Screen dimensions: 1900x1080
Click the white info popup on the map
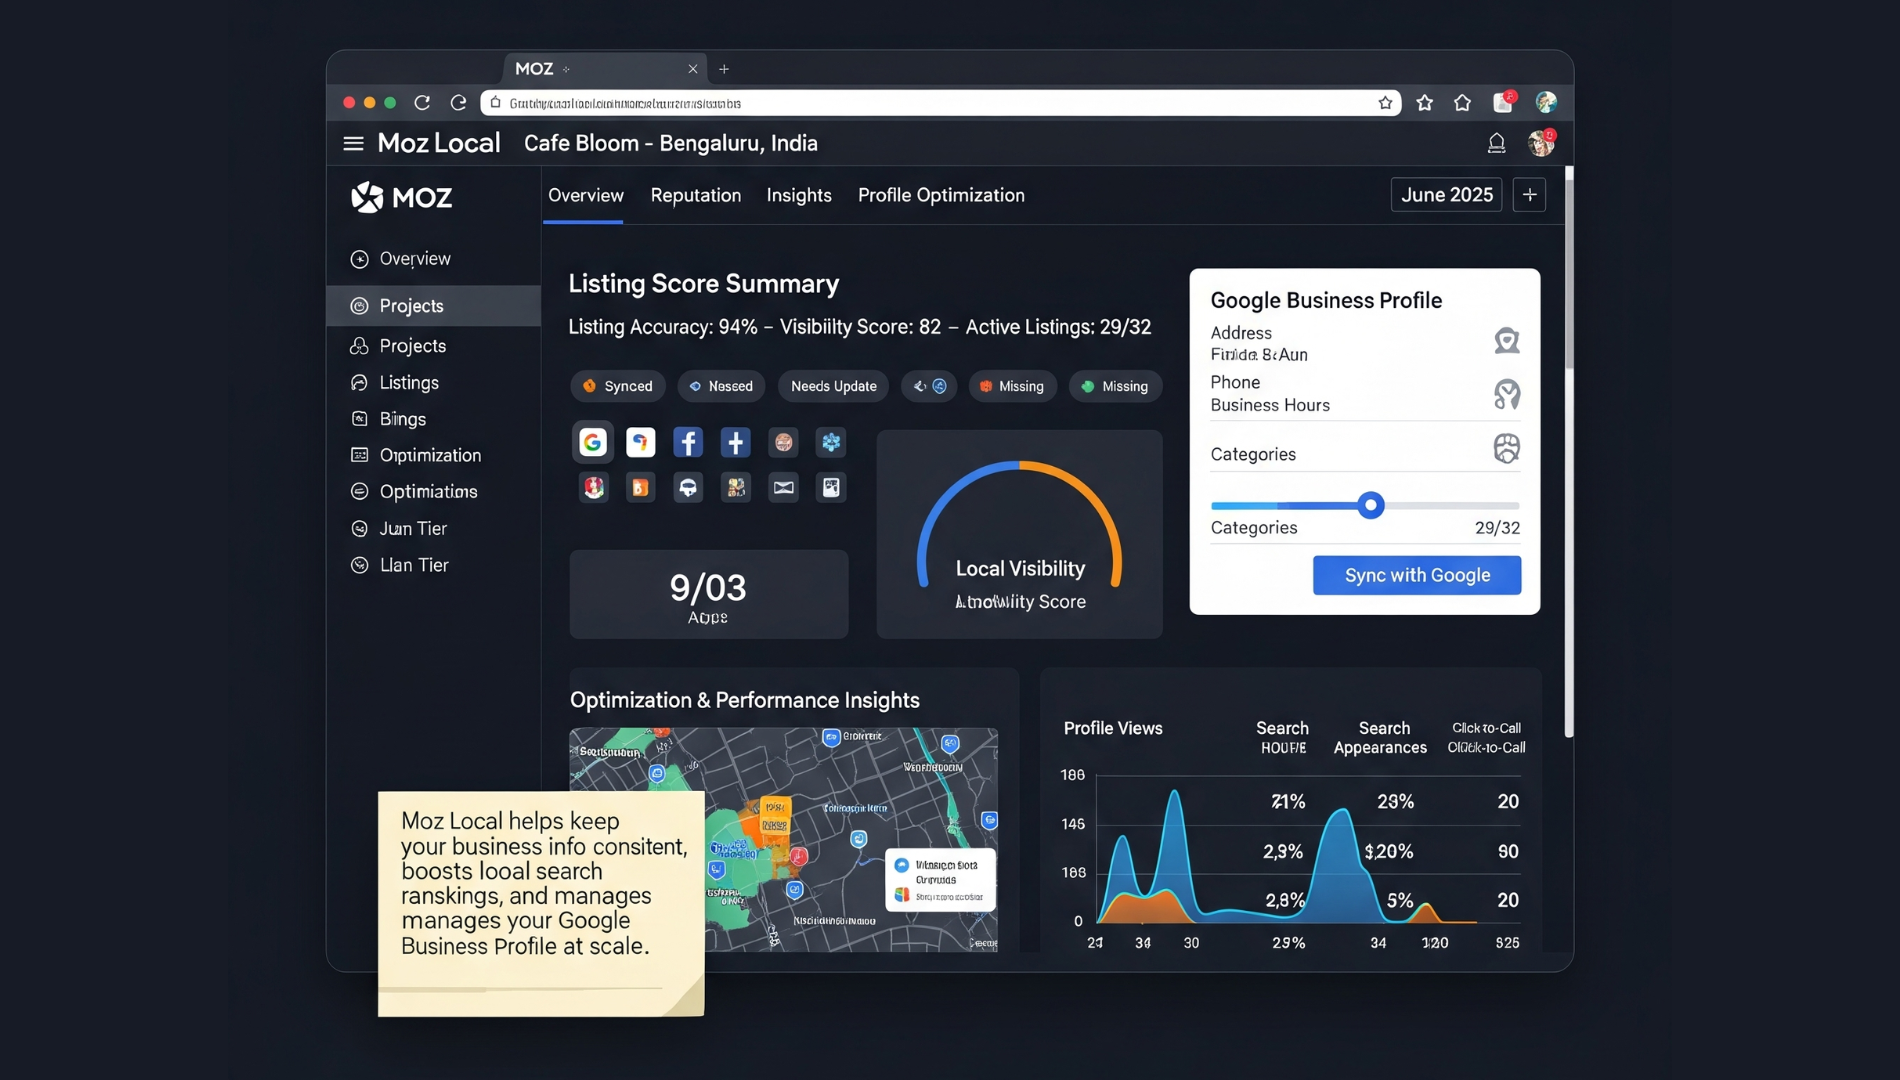(x=939, y=880)
